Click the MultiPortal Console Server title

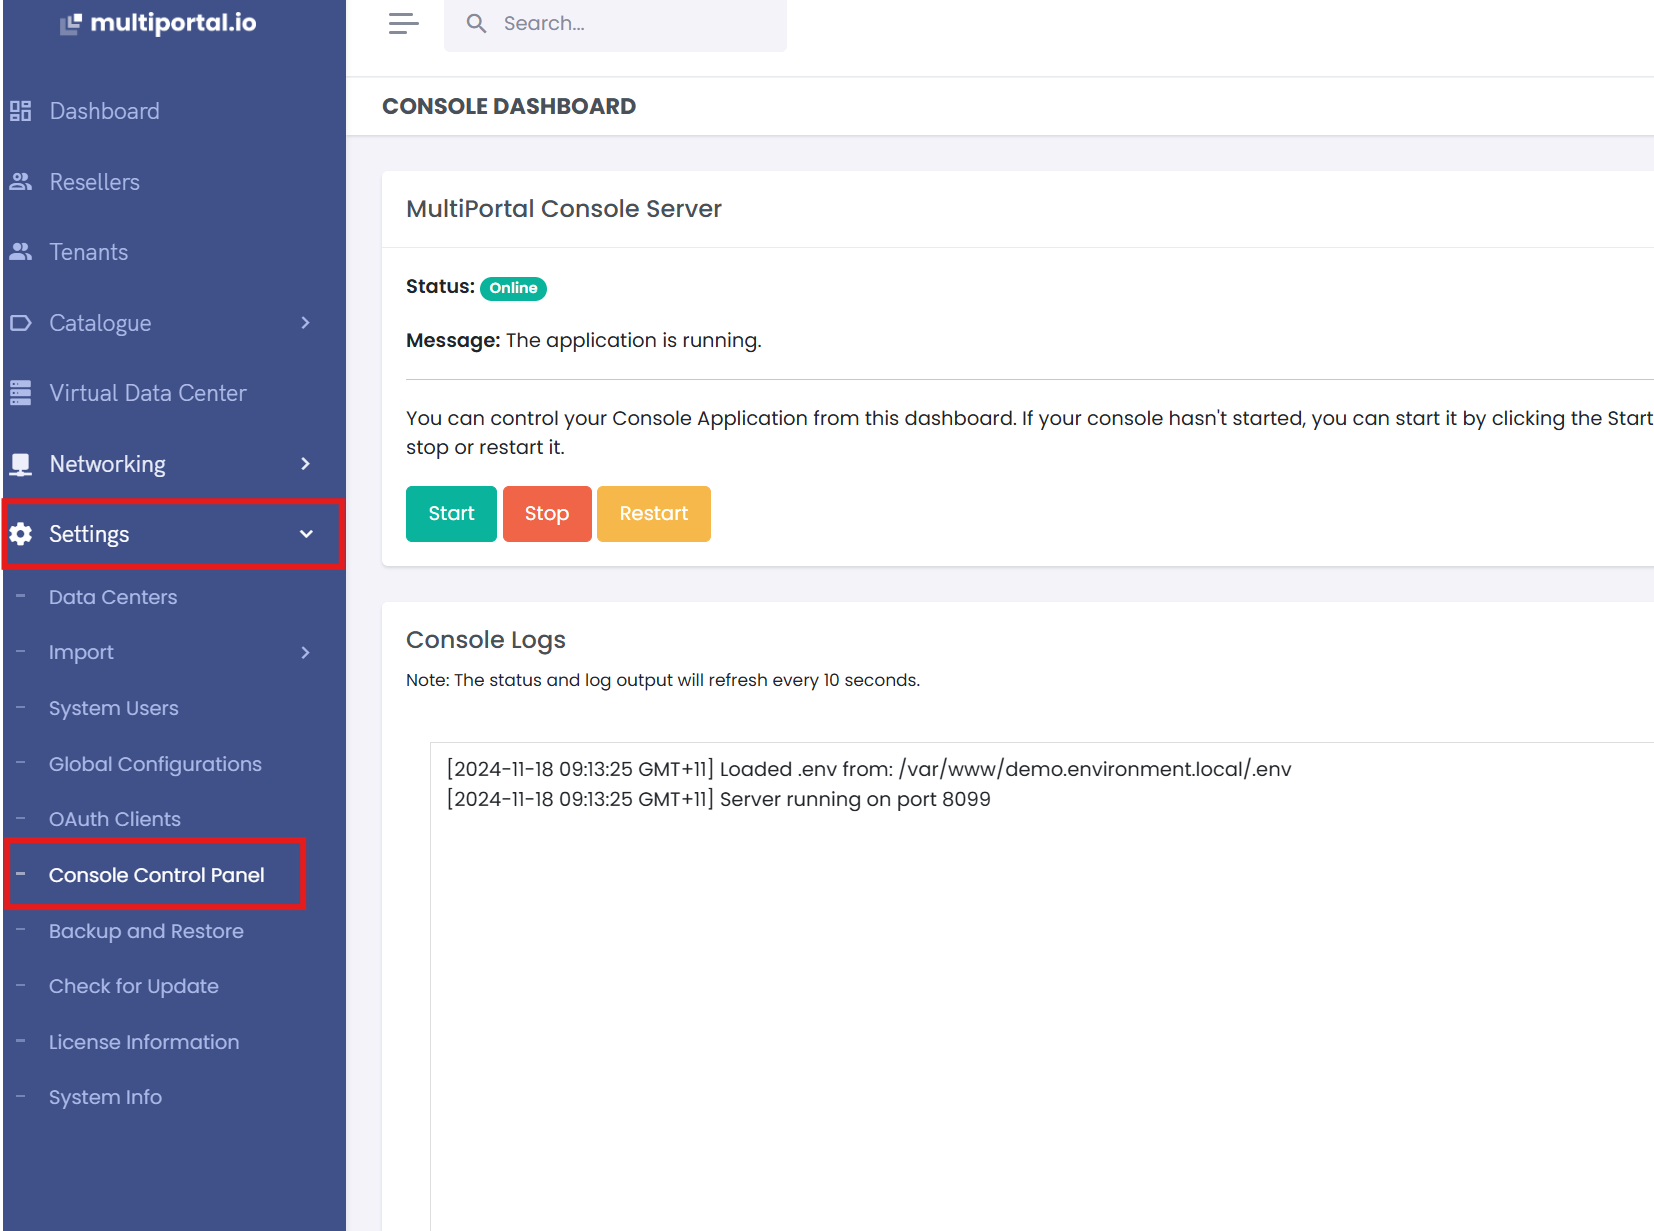(x=564, y=209)
